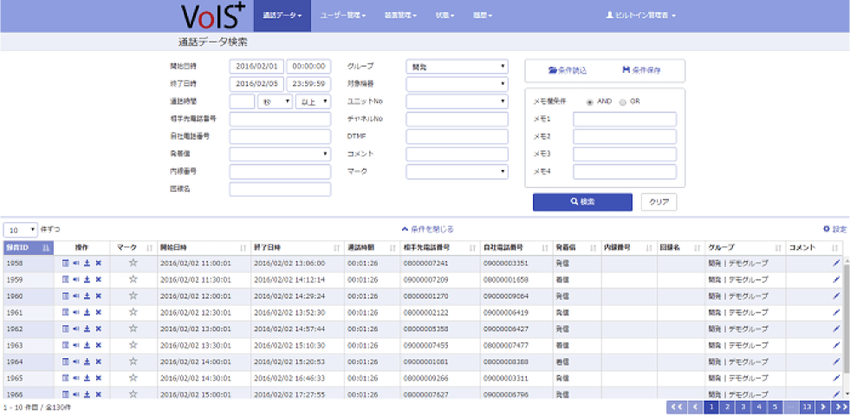Toggle star mark for recording 1965
The height and width of the screenshot is (417, 850).
click(x=133, y=377)
